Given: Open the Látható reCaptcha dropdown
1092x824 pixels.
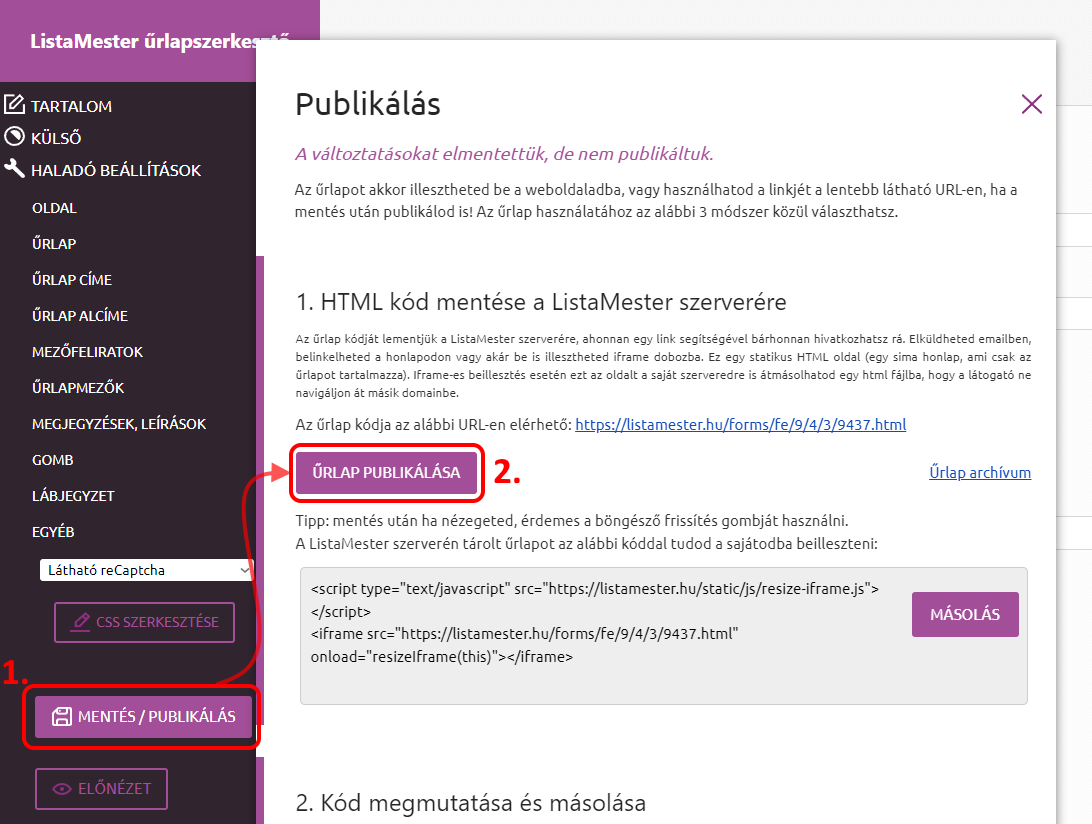Looking at the screenshot, I should [x=146, y=570].
